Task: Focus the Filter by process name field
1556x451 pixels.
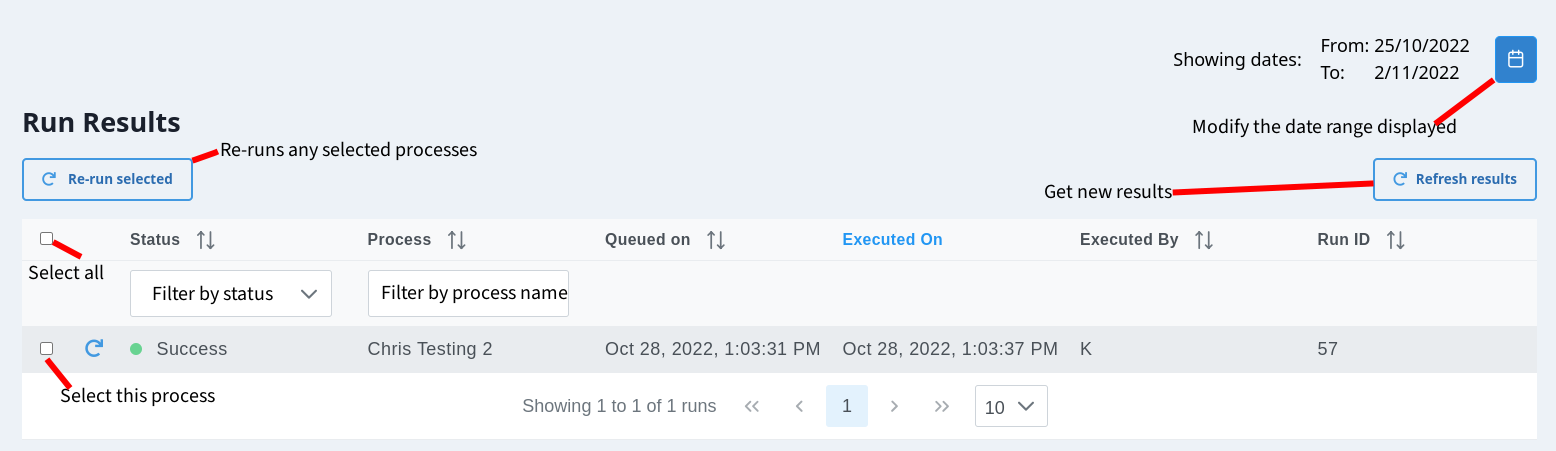Action: click(468, 294)
